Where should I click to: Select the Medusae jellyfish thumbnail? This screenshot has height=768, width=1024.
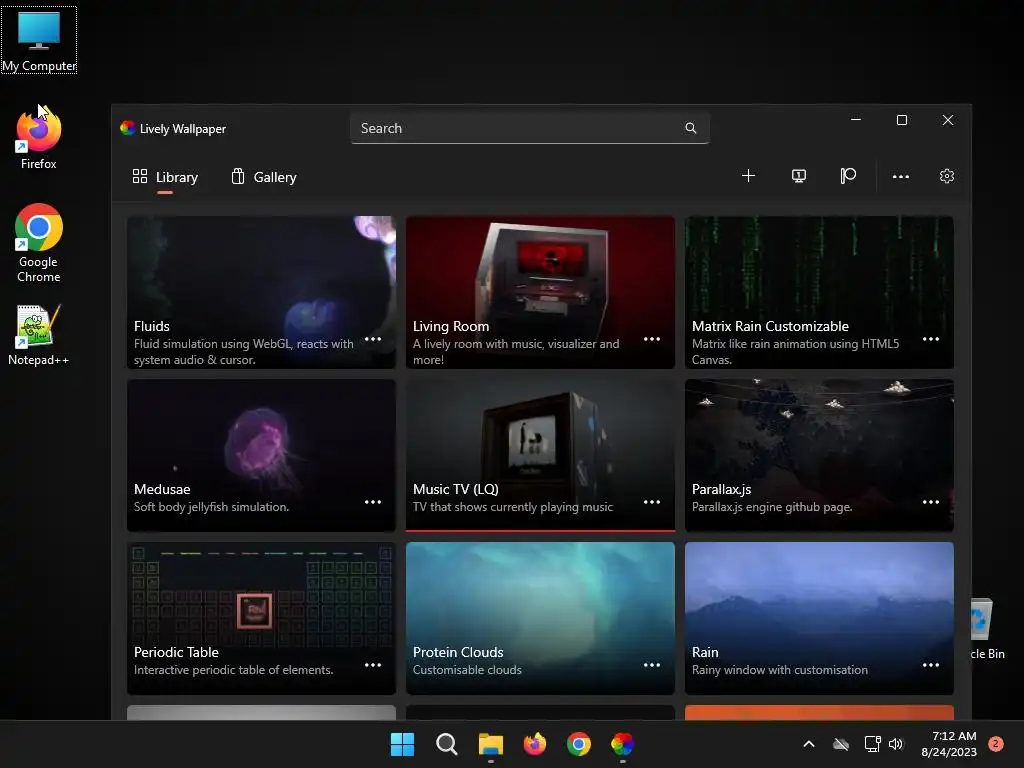(261, 455)
